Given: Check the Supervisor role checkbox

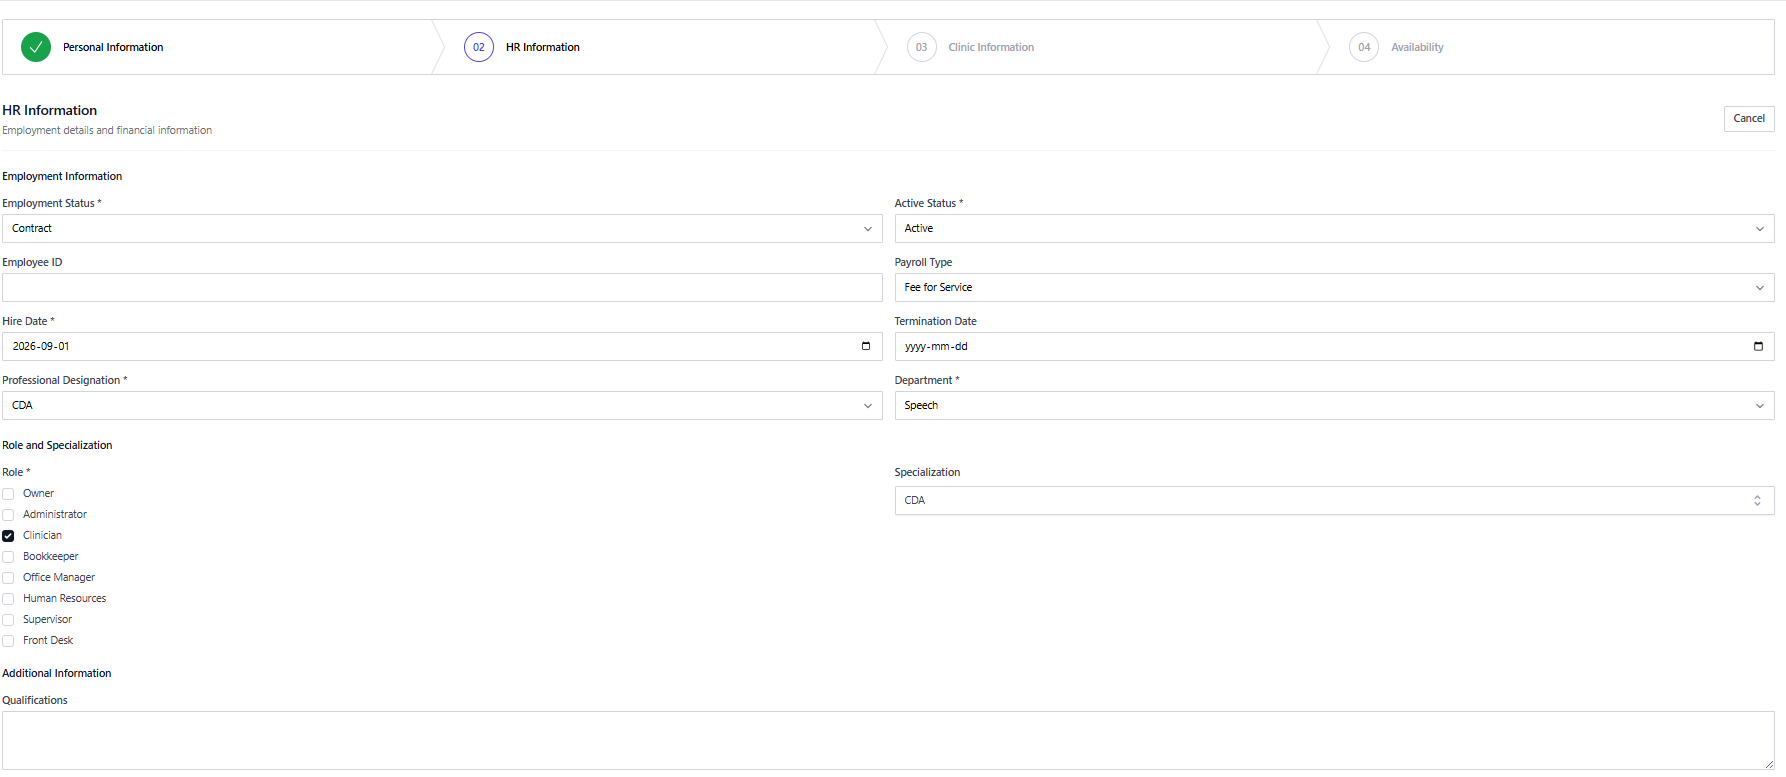Looking at the screenshot, I should pos(8,620).
